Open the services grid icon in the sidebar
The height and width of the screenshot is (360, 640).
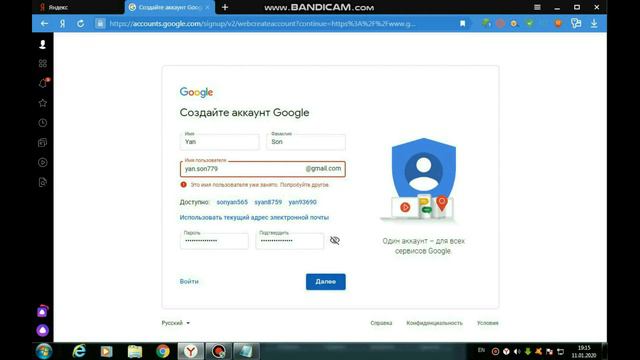point(42,64)
